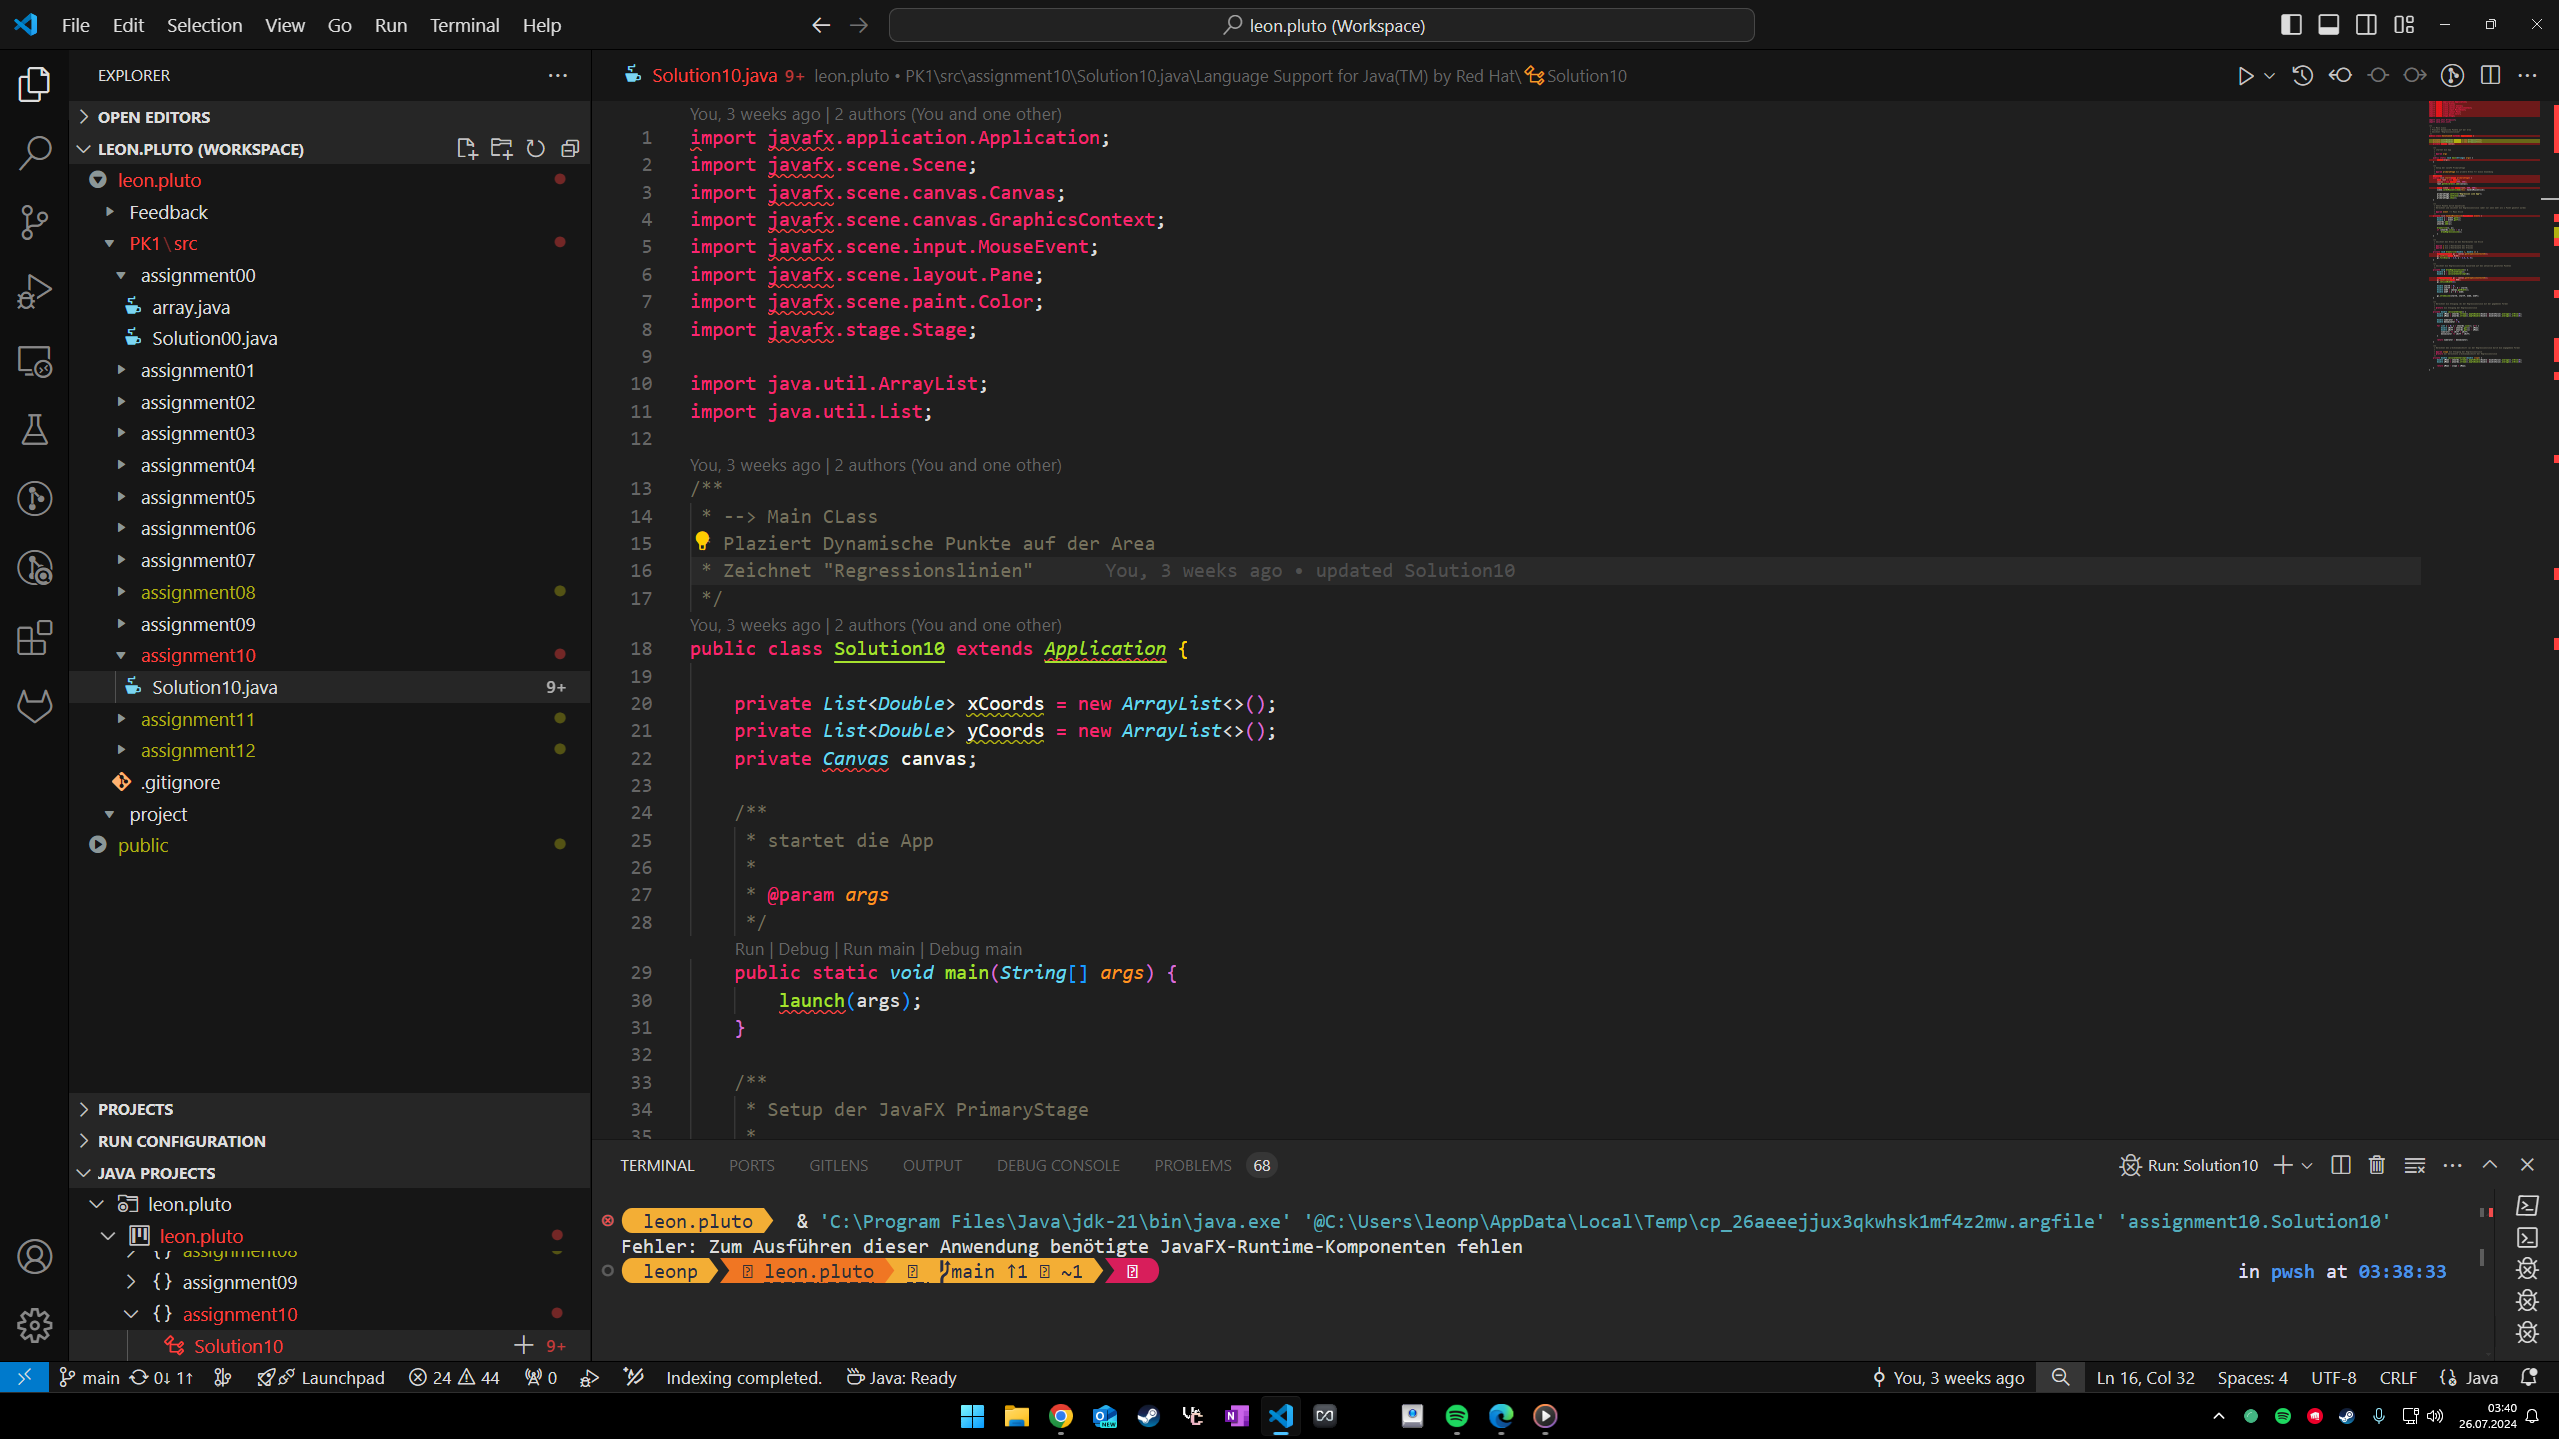2559x1439 pixels.
Task: Open Launchpad from the status bar
Action: click(322, 1377)
